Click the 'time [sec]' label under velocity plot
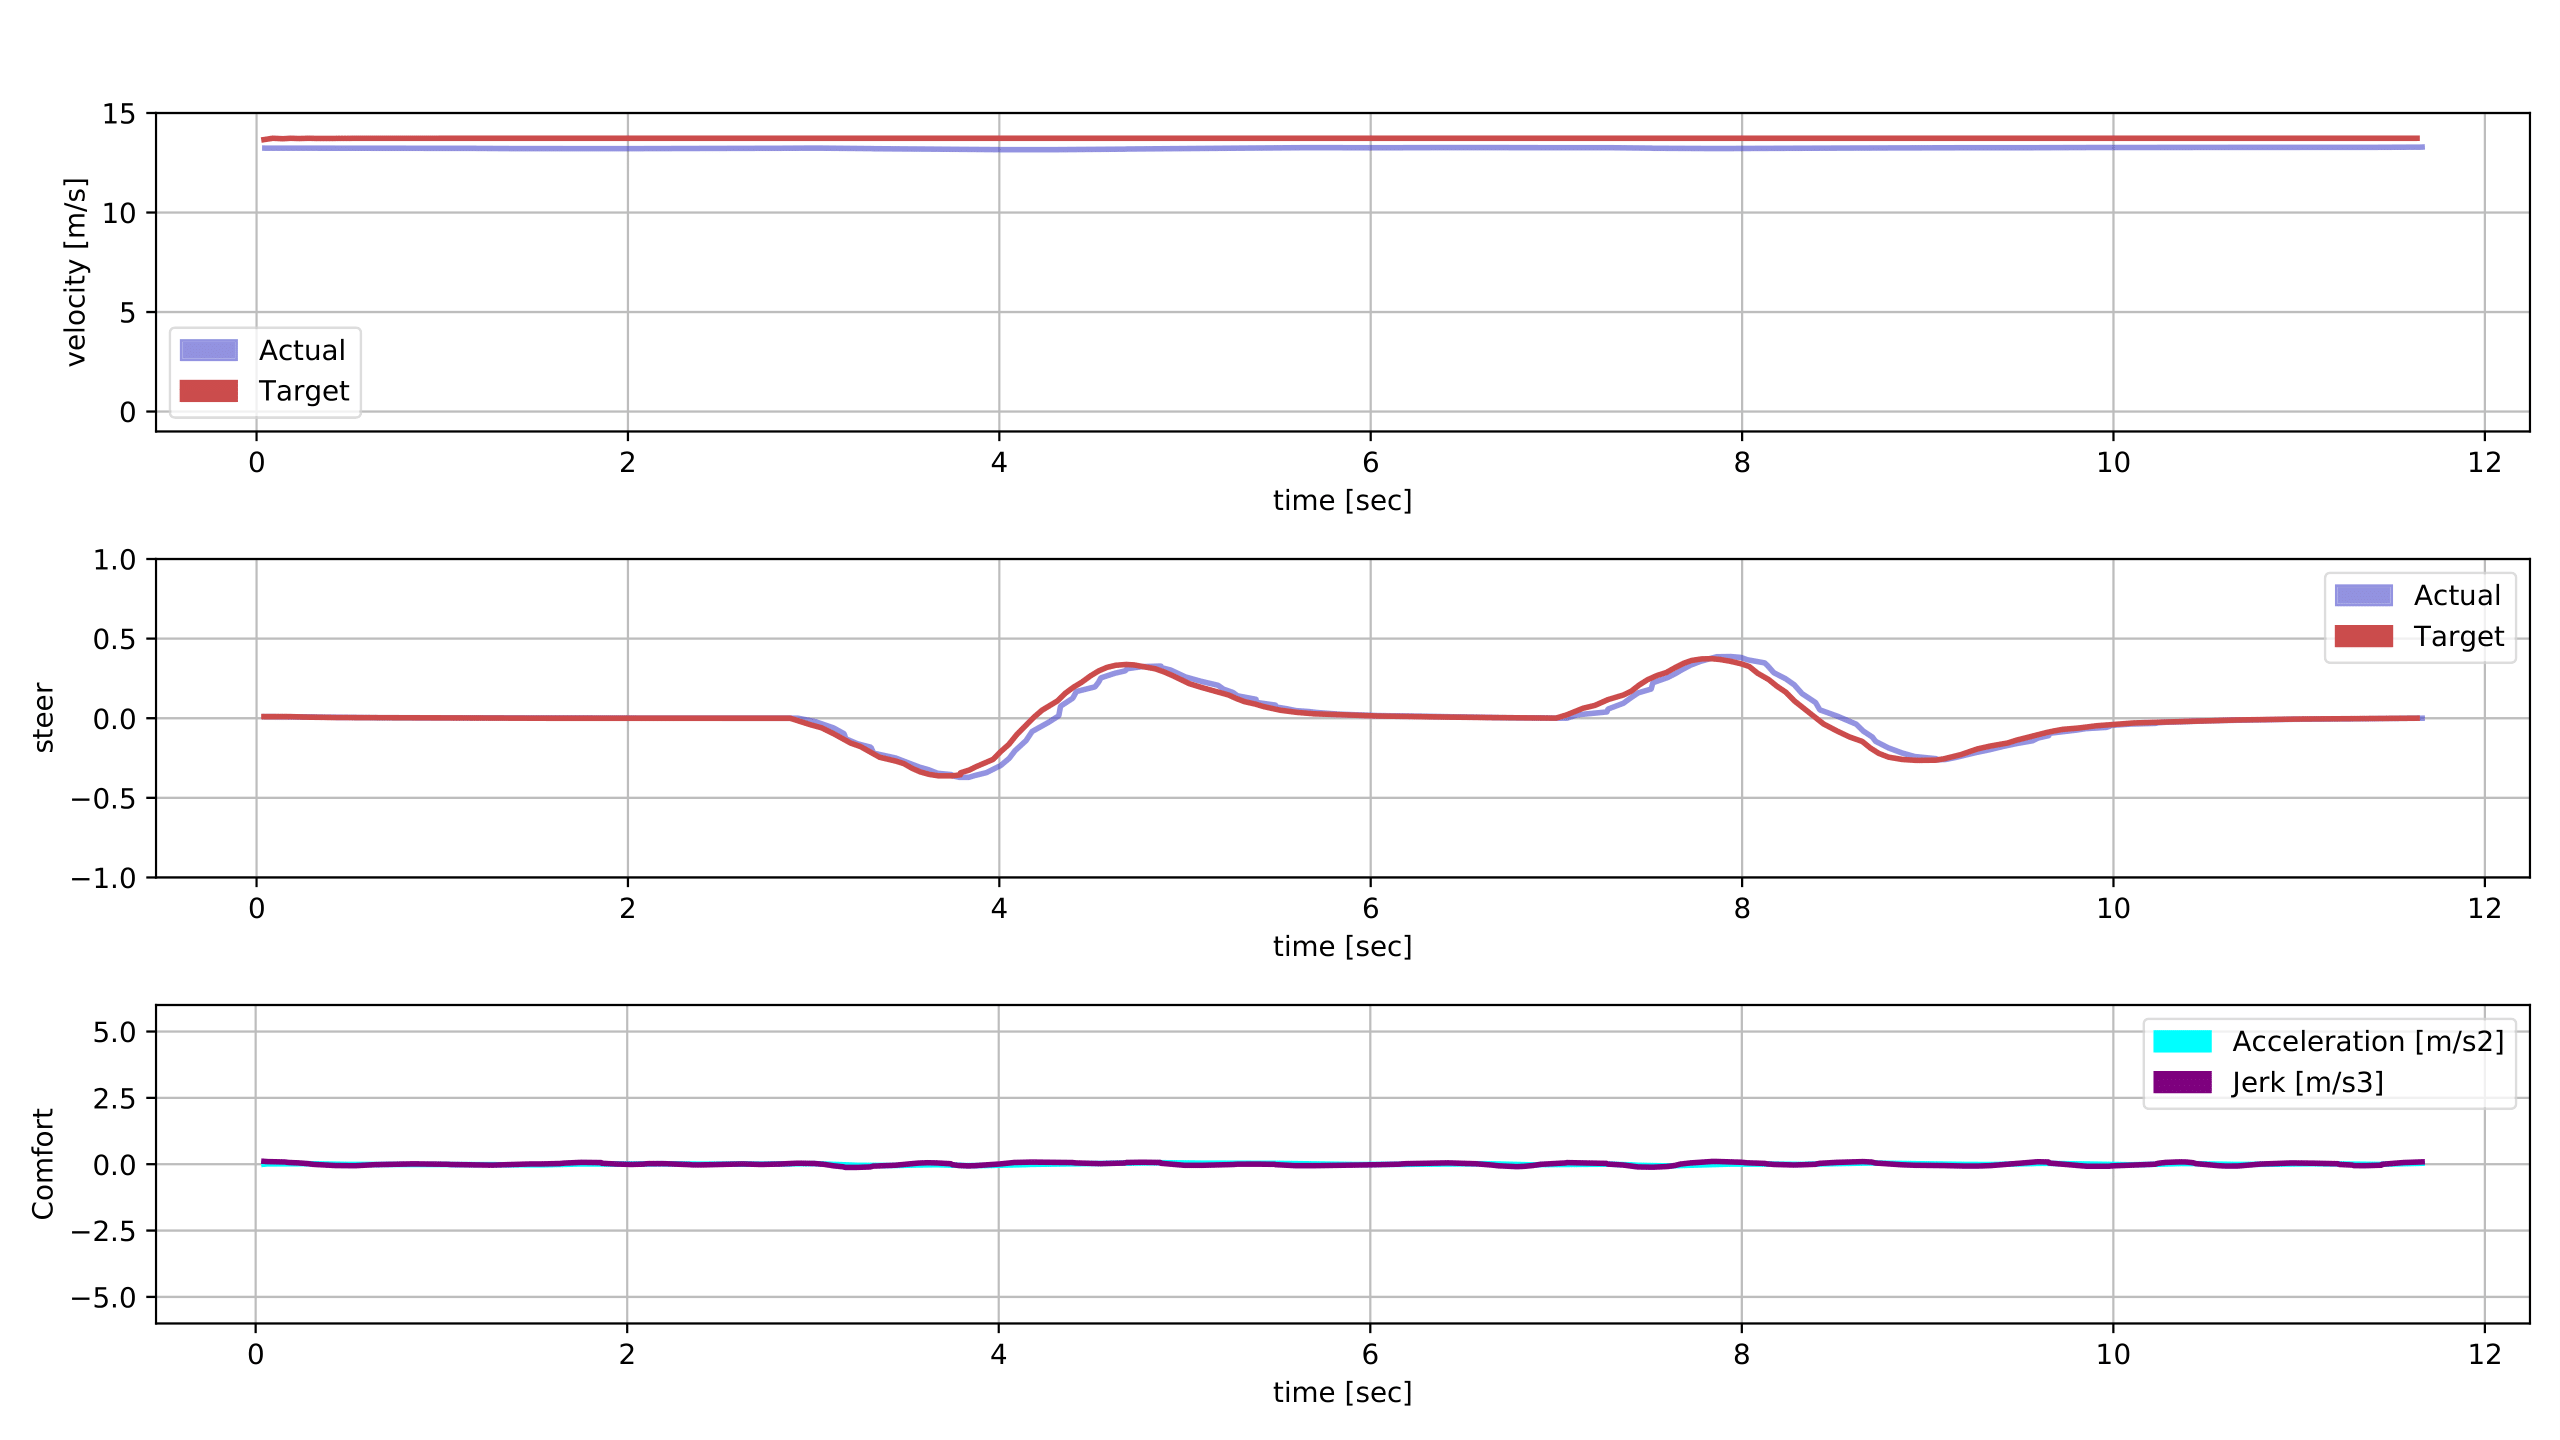 (1342, 500)
